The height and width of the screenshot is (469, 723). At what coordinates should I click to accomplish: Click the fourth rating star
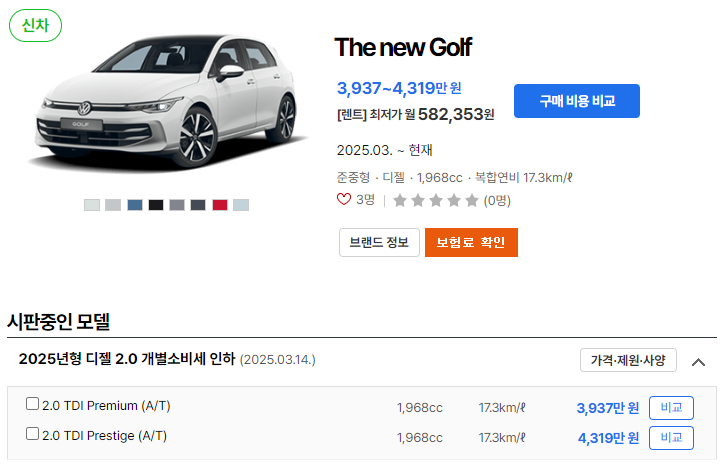pyautogui.click(x=454, y=200)
